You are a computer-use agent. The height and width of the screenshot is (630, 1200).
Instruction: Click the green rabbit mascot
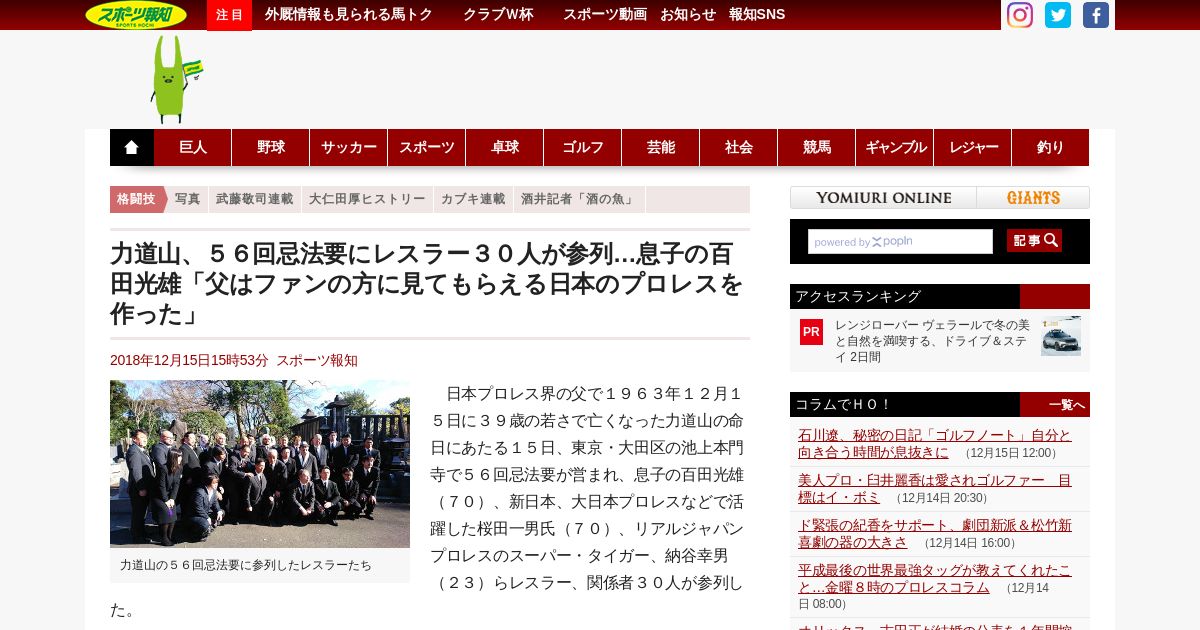click(174, 79)
